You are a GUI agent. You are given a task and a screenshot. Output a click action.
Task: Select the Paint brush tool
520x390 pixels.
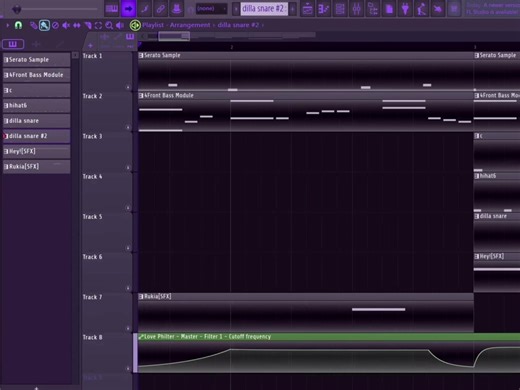coord(44,25)
